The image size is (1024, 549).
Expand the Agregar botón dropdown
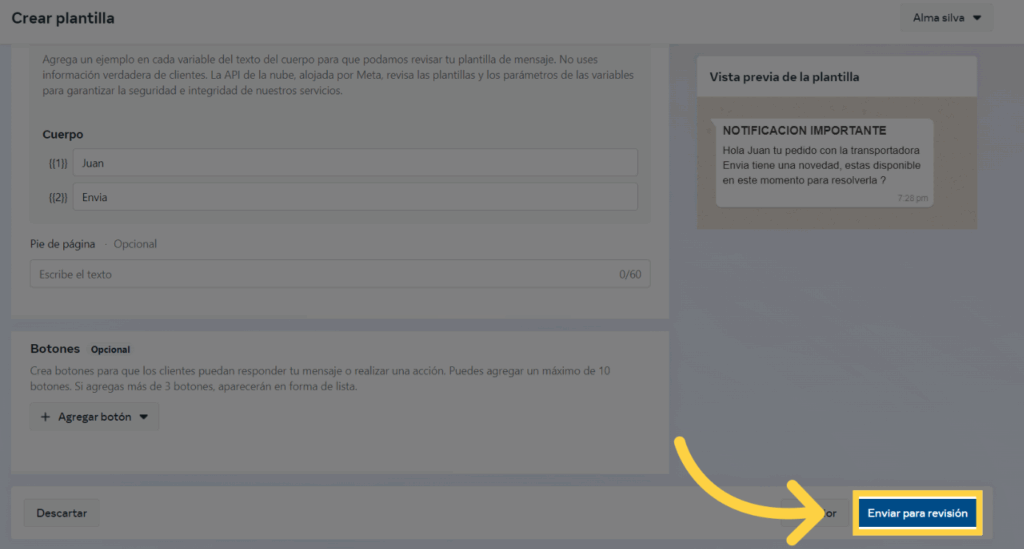95,417
